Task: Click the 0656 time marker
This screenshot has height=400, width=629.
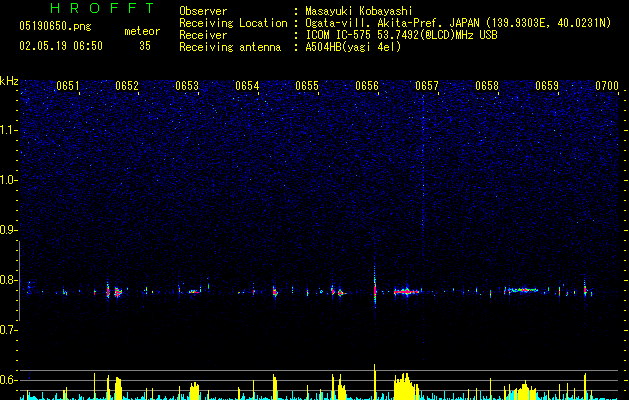Action: click(367, 86)
